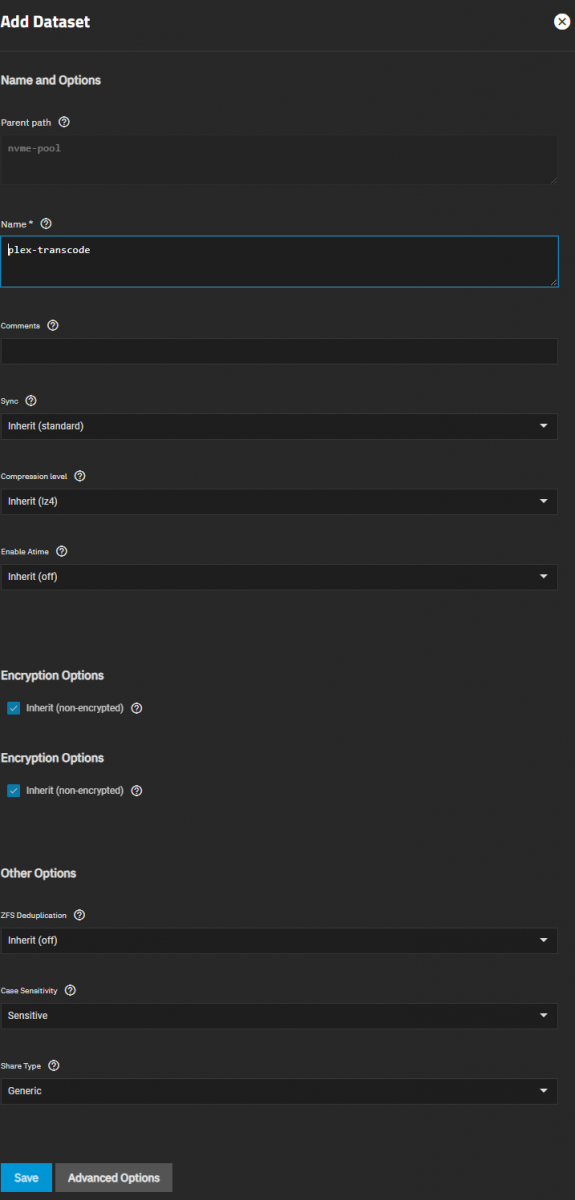Show Case Sensitivity help tooltip
The height and width of the screenshot is (1200, 575).
pyautogui.click(x=70, y=990)
